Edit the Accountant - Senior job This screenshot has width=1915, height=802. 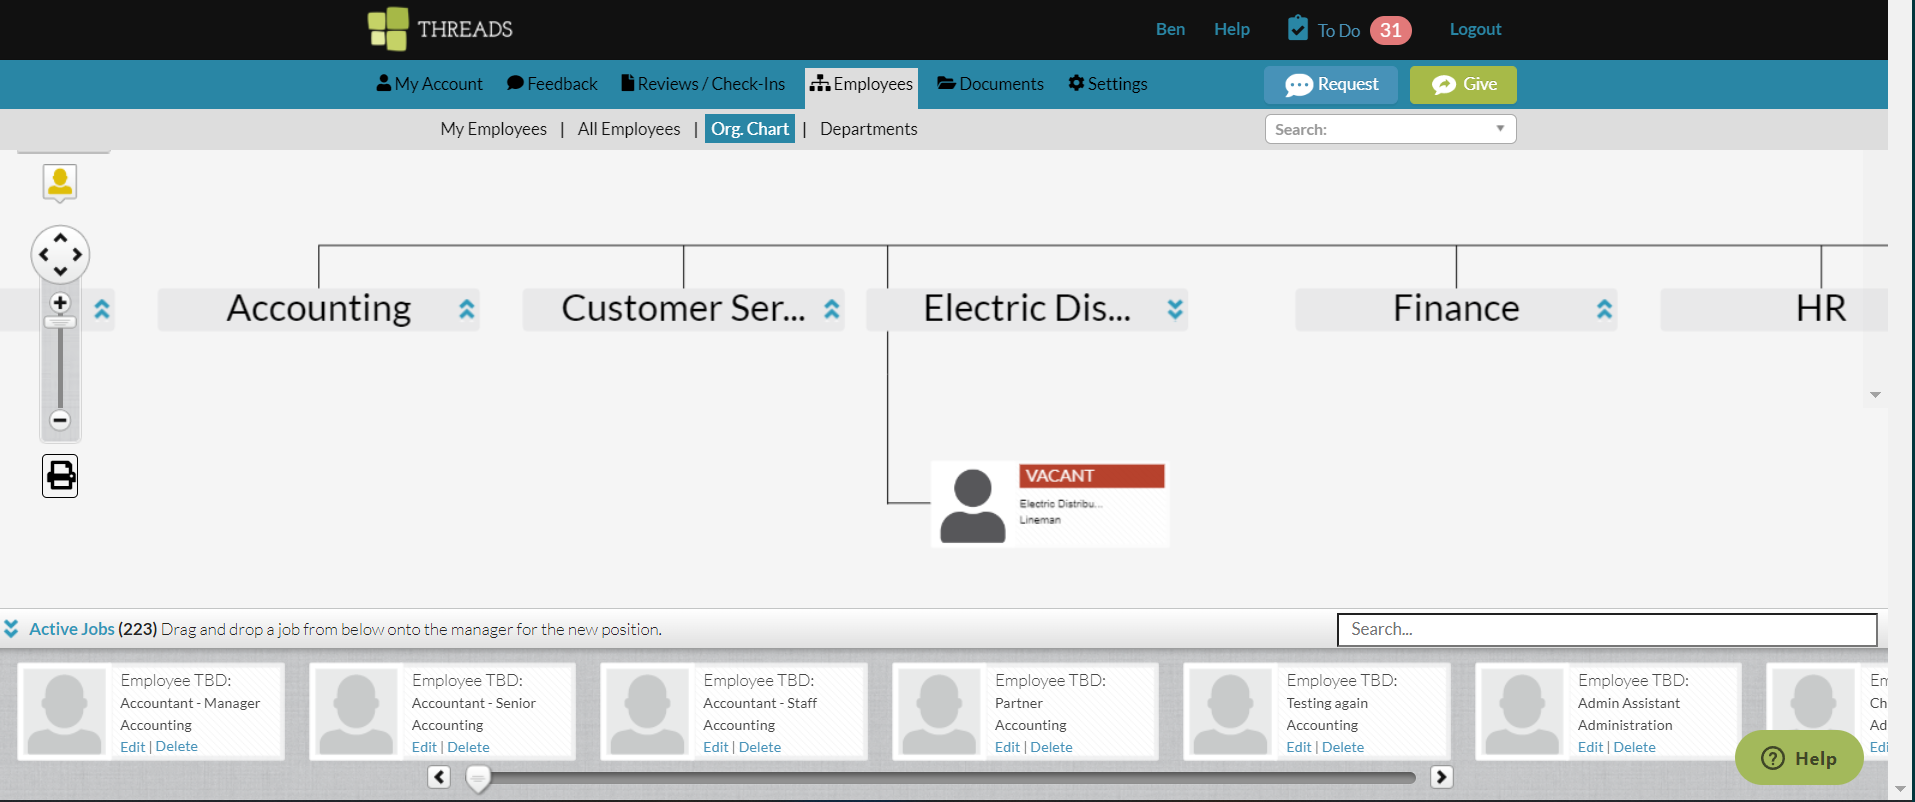tap(424, 747)
